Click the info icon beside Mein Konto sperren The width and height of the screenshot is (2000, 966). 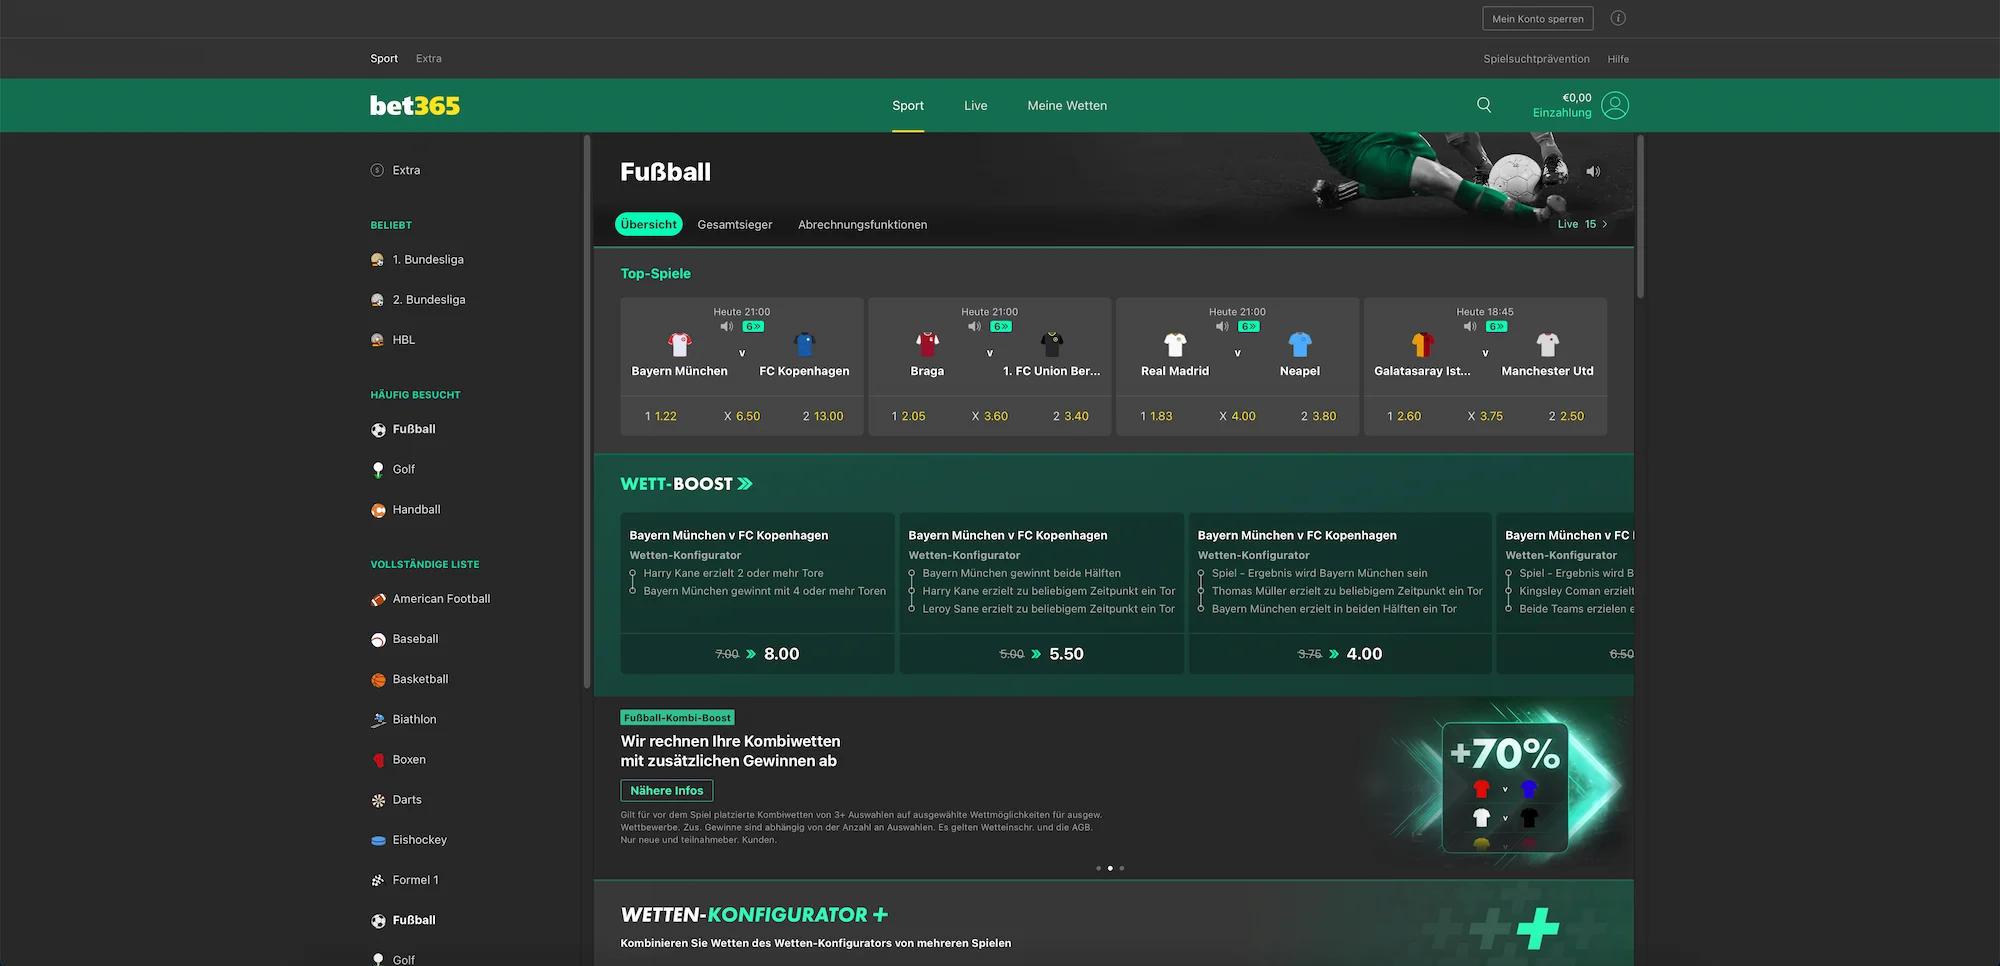[1618, 18]
